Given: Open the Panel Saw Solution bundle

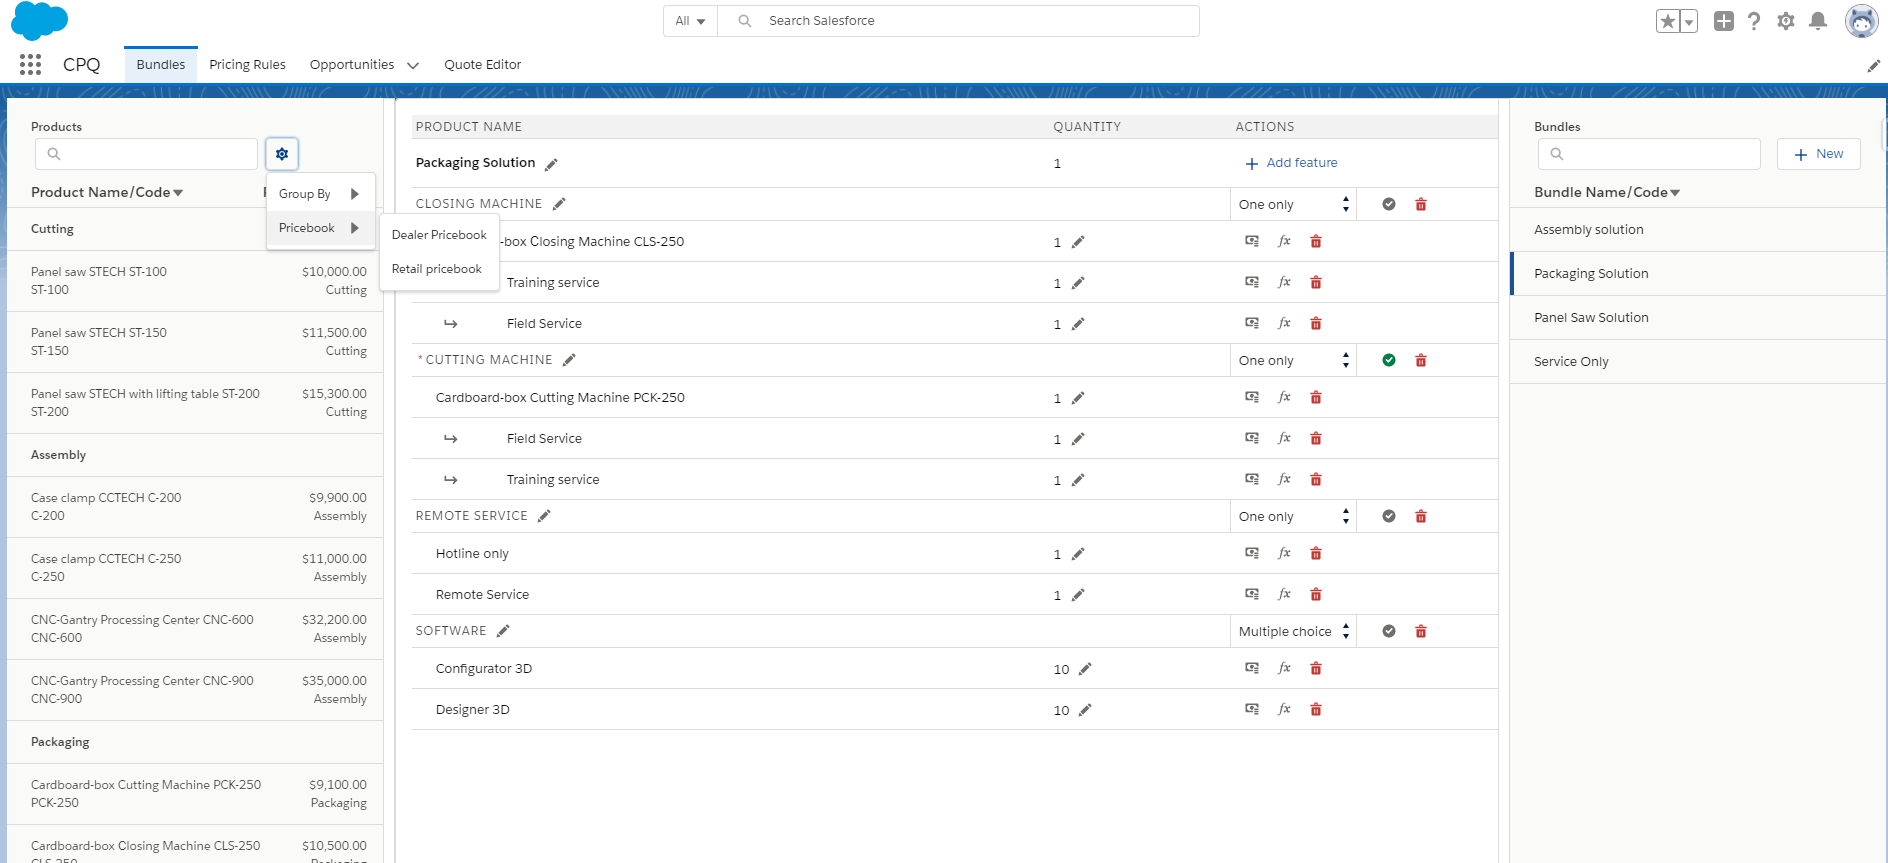Looking at the screenshot, I should click(x=1698, y=318).
